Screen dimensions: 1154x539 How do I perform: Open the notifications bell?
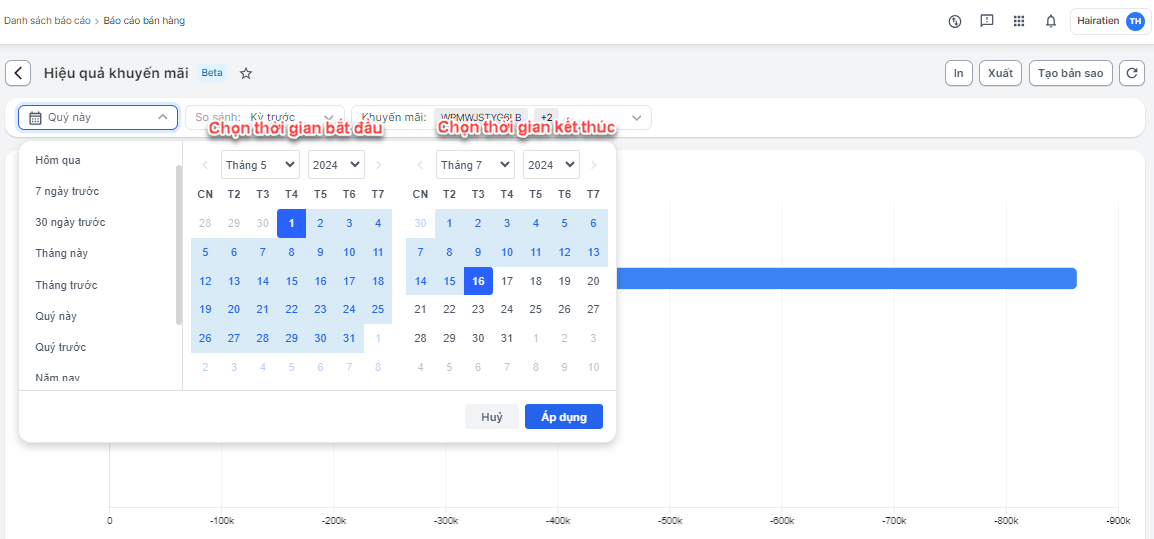click(1051, 21)
